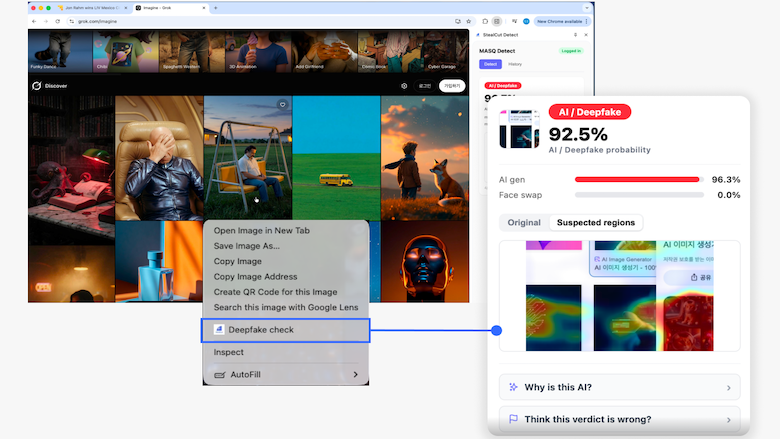Screen dimensions: 780x439
Task: Click the install/cast icon in address bar
Action: (x=458, y=21)
